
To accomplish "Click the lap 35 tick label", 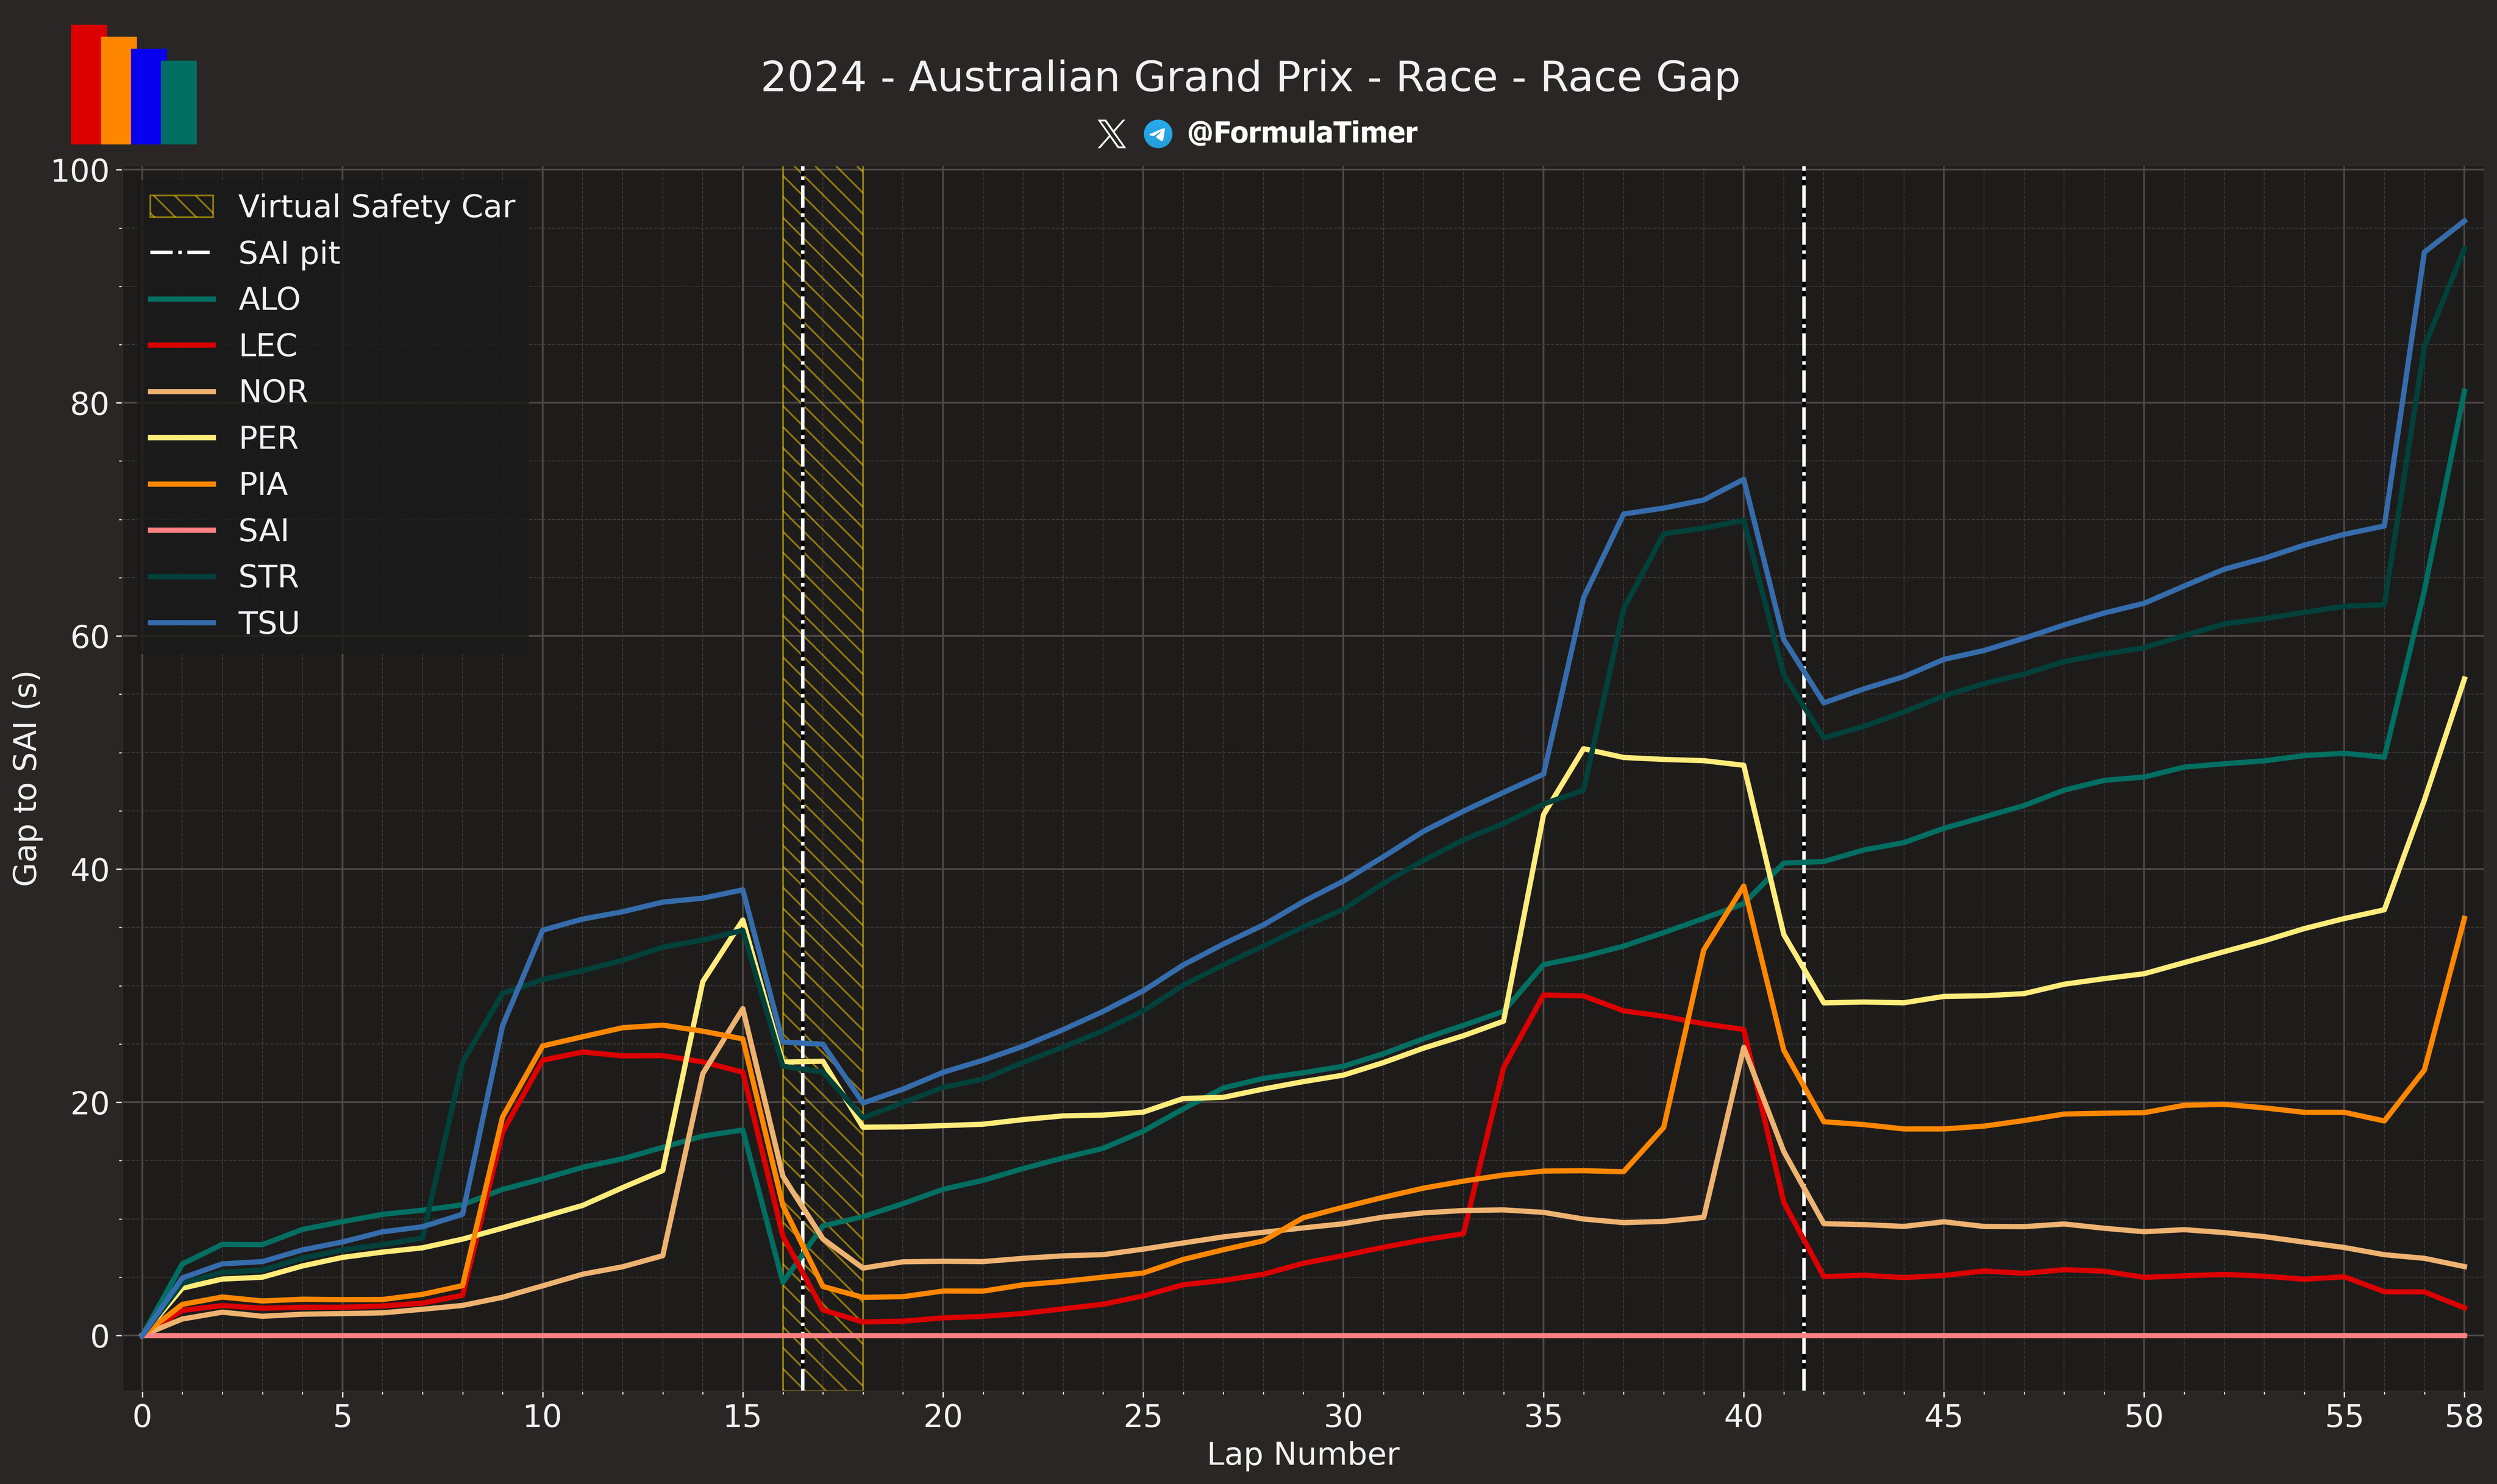I will click(1543, 1416).
